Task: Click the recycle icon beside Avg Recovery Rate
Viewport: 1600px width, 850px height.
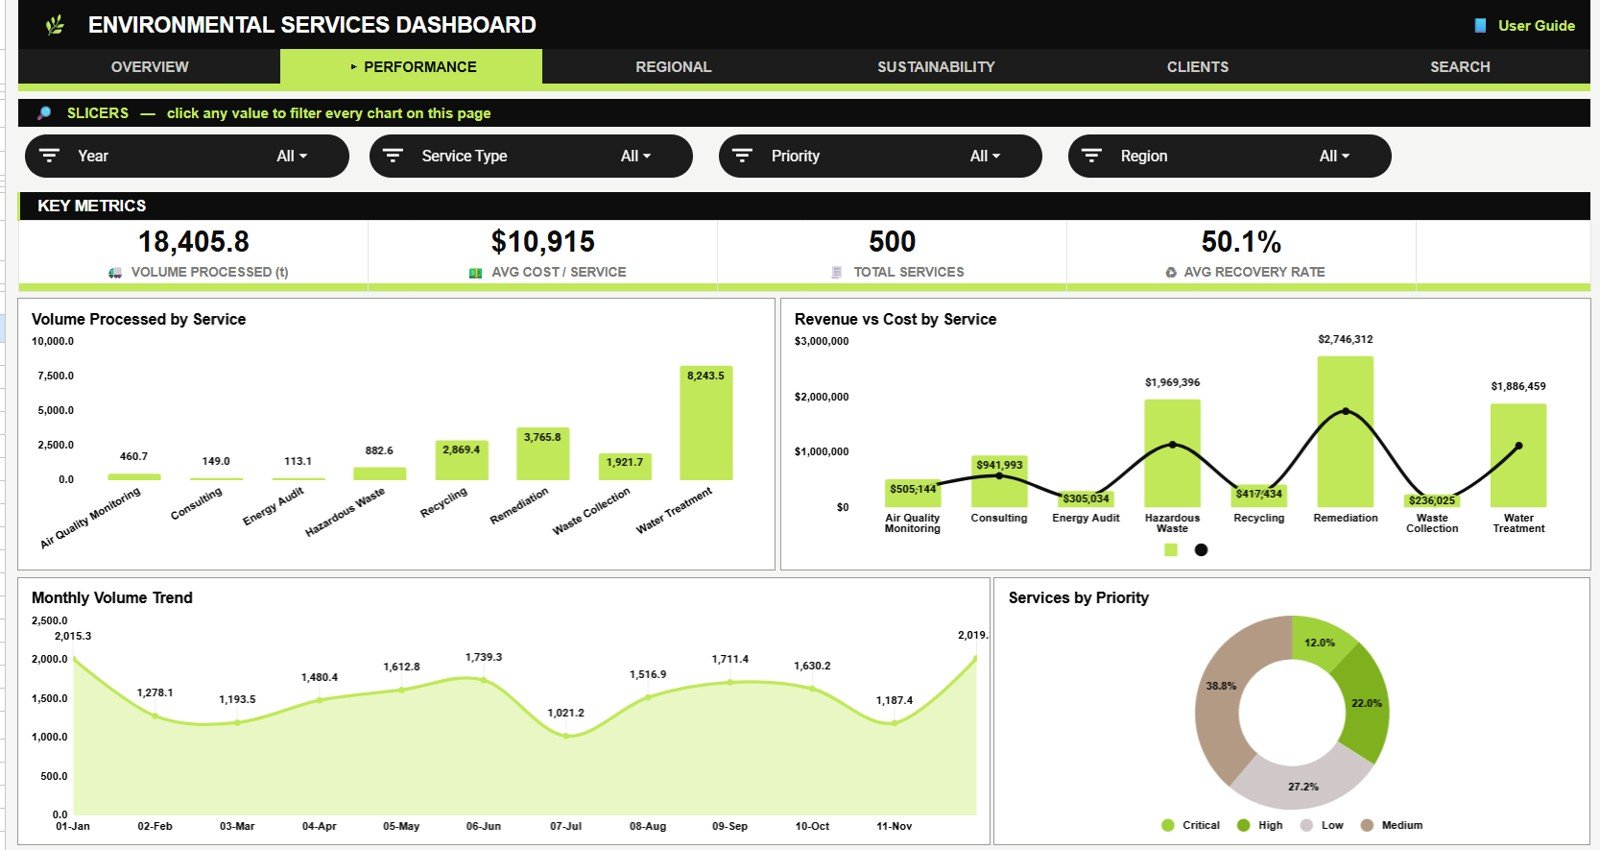Action: point(1171,272)
